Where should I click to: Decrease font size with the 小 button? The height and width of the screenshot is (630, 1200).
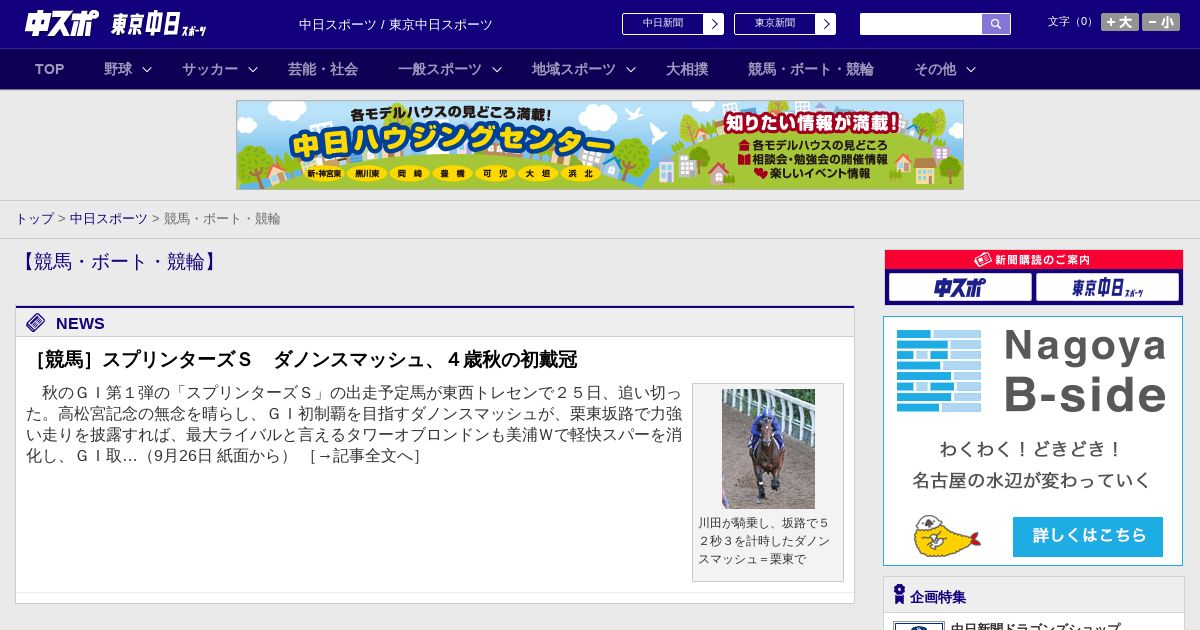1161,22
